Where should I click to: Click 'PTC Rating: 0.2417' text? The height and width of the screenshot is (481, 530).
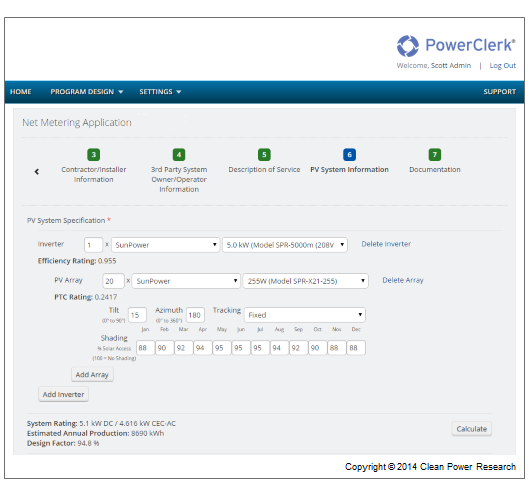[86, 297]
